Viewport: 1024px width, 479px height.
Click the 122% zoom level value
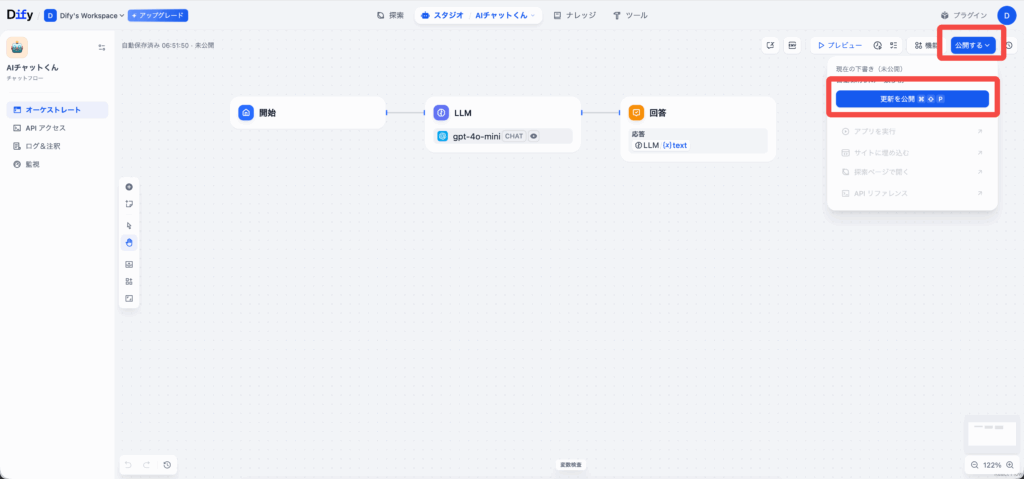coord(993,465)
